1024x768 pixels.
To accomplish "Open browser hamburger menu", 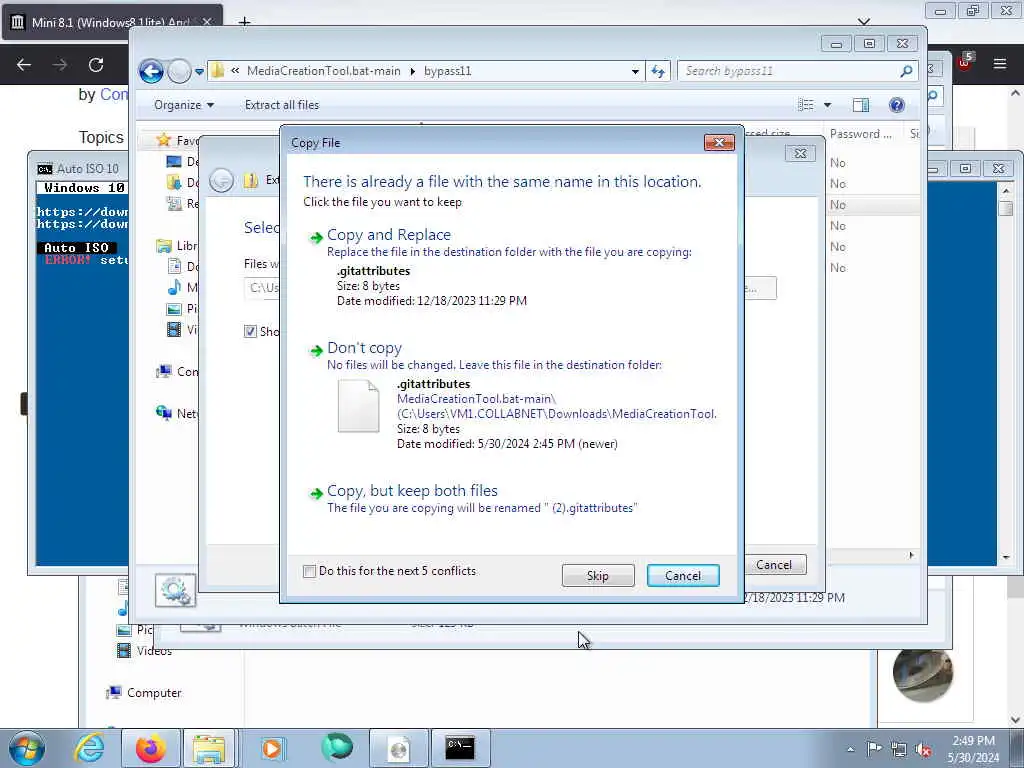I will coord(999,63).
